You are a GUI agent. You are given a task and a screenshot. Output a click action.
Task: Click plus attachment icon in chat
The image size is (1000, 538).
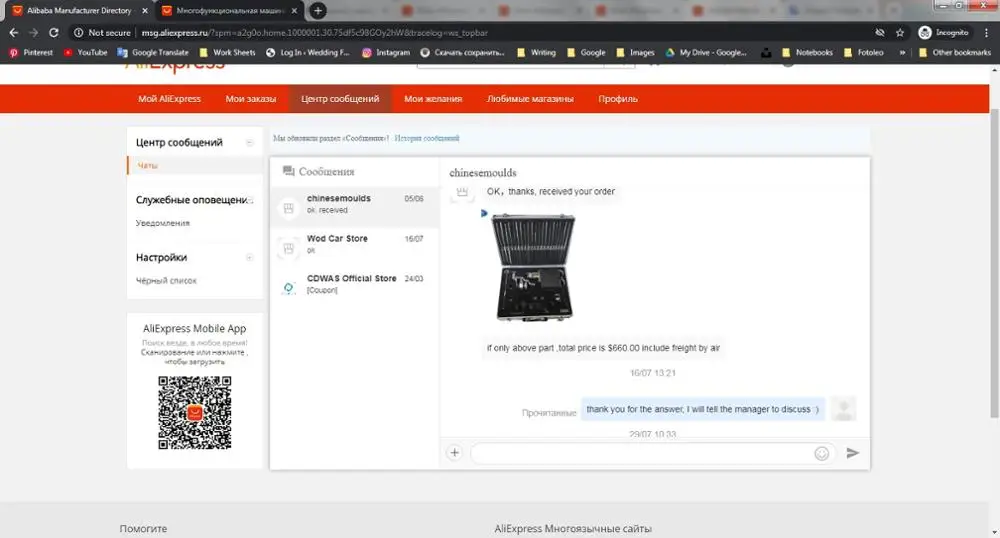(x=454, y=453)
